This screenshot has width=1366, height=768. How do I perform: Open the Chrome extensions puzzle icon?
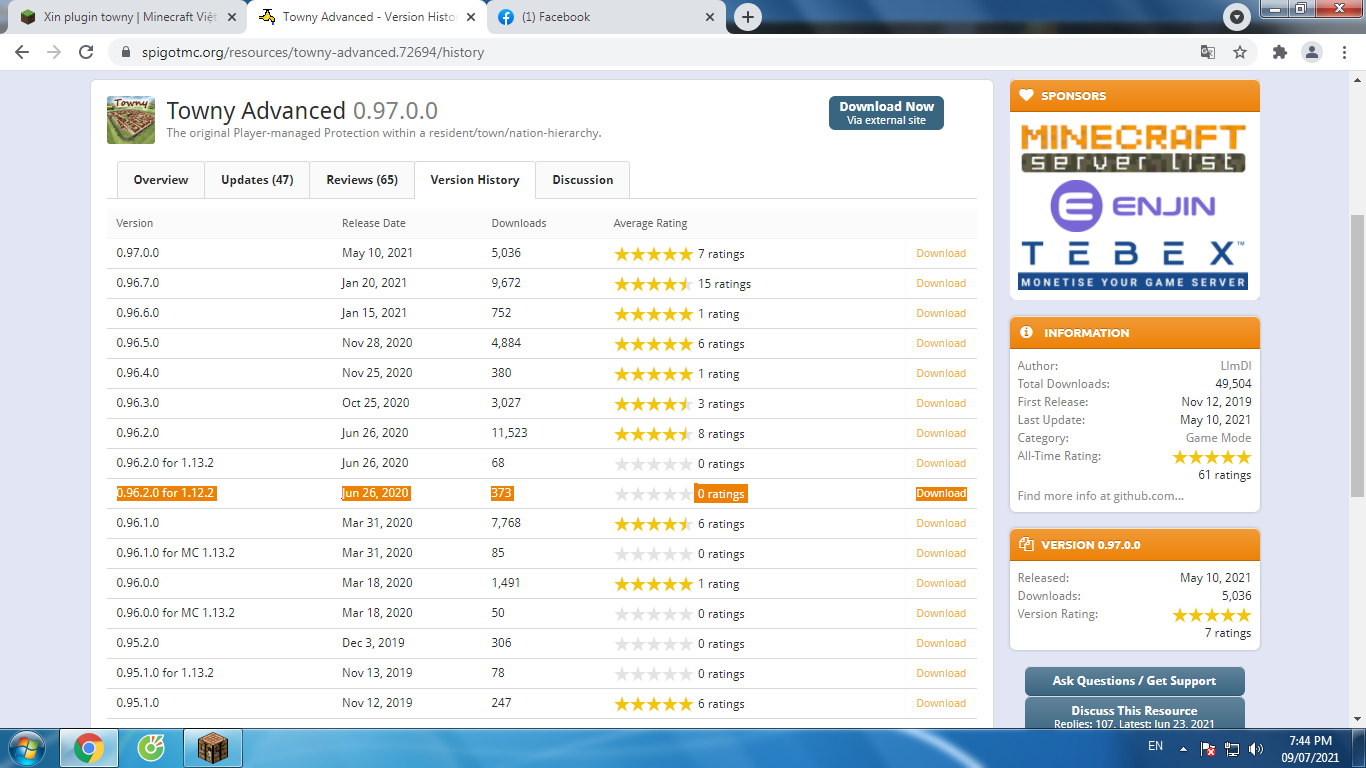pyautogui.click(x=1279, y=52)
